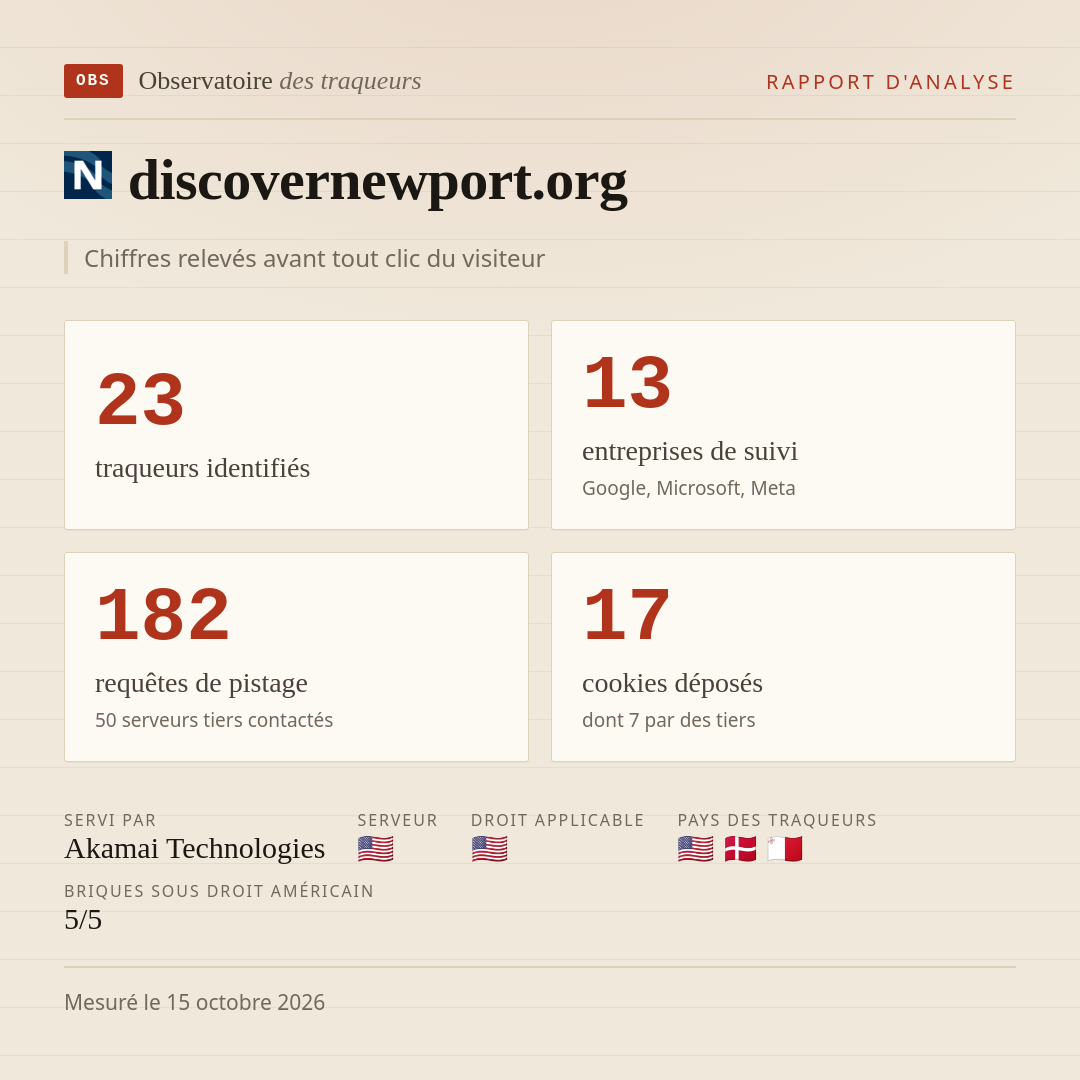
Task: Click the 5/5 score value
Action: point(83,920)
